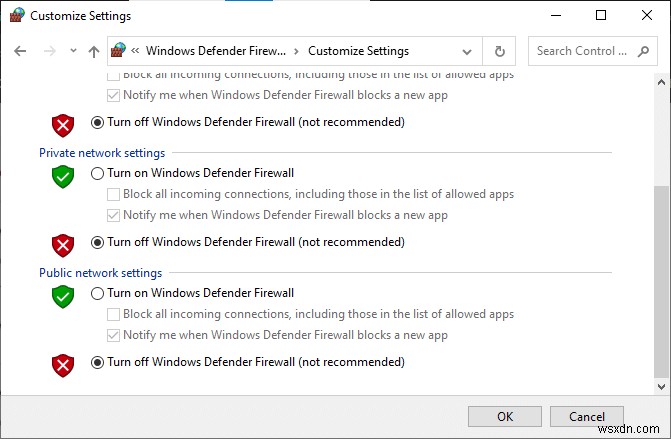Click the bottom red shield in Public settings
Image resolution: width=671 pixels, height=439 pixels.
point(63,364)
